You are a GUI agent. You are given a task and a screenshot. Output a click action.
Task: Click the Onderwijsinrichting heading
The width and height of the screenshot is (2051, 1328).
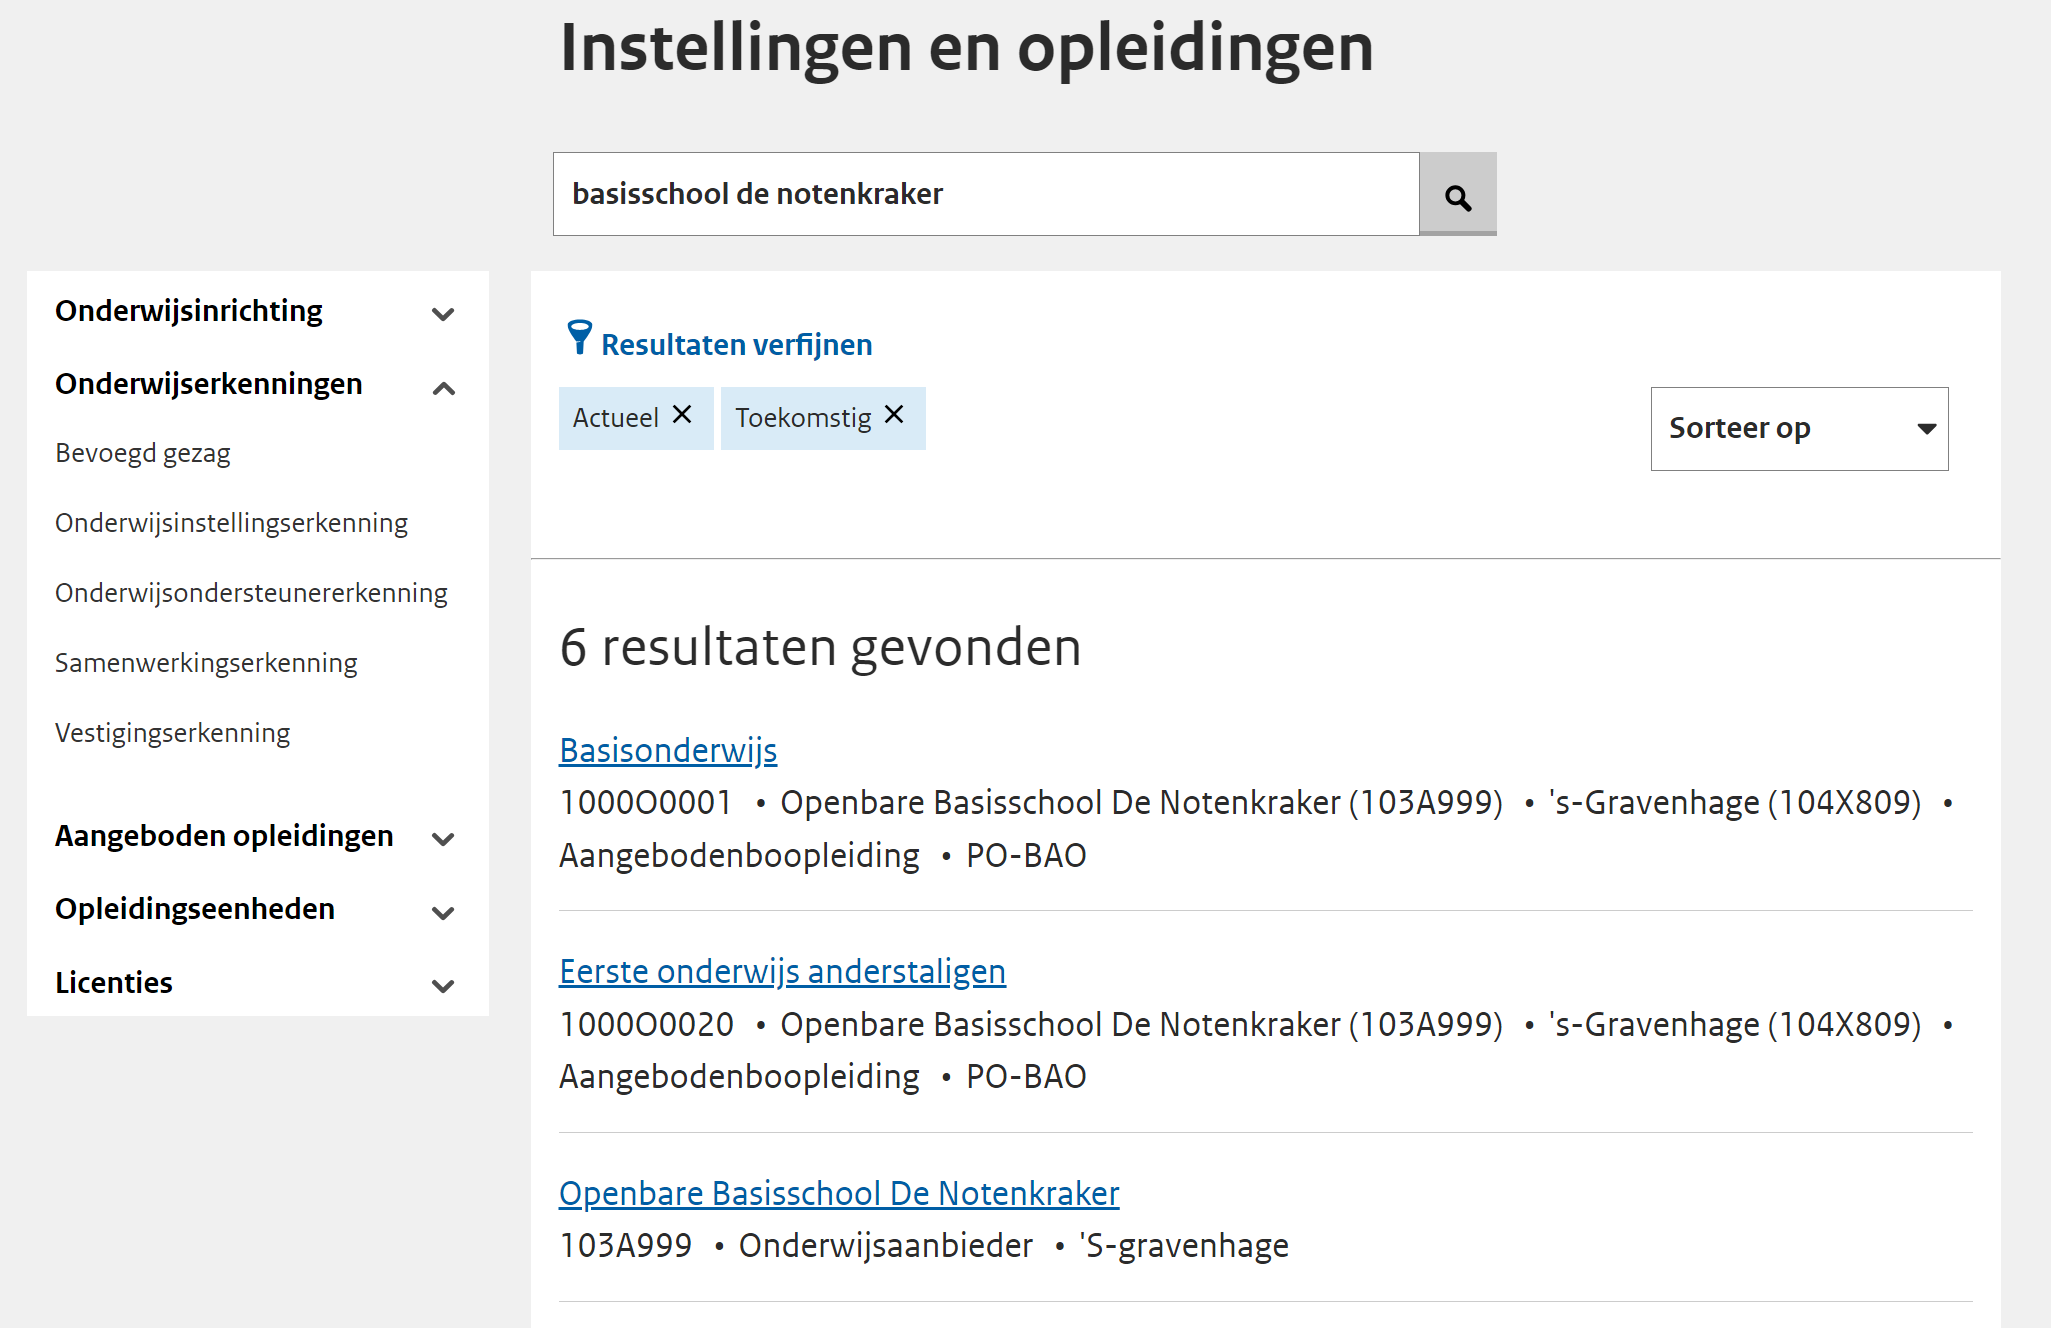click(x=189, y=311)
